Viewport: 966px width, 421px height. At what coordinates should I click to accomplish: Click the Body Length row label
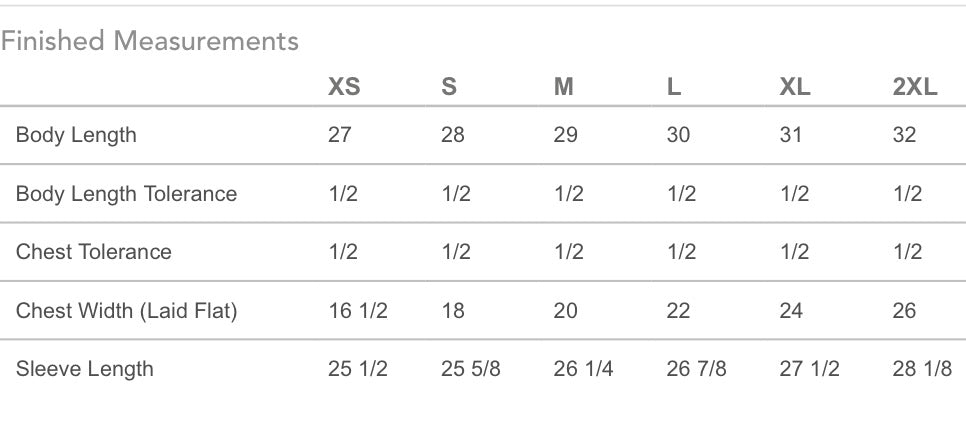[76, 135]
